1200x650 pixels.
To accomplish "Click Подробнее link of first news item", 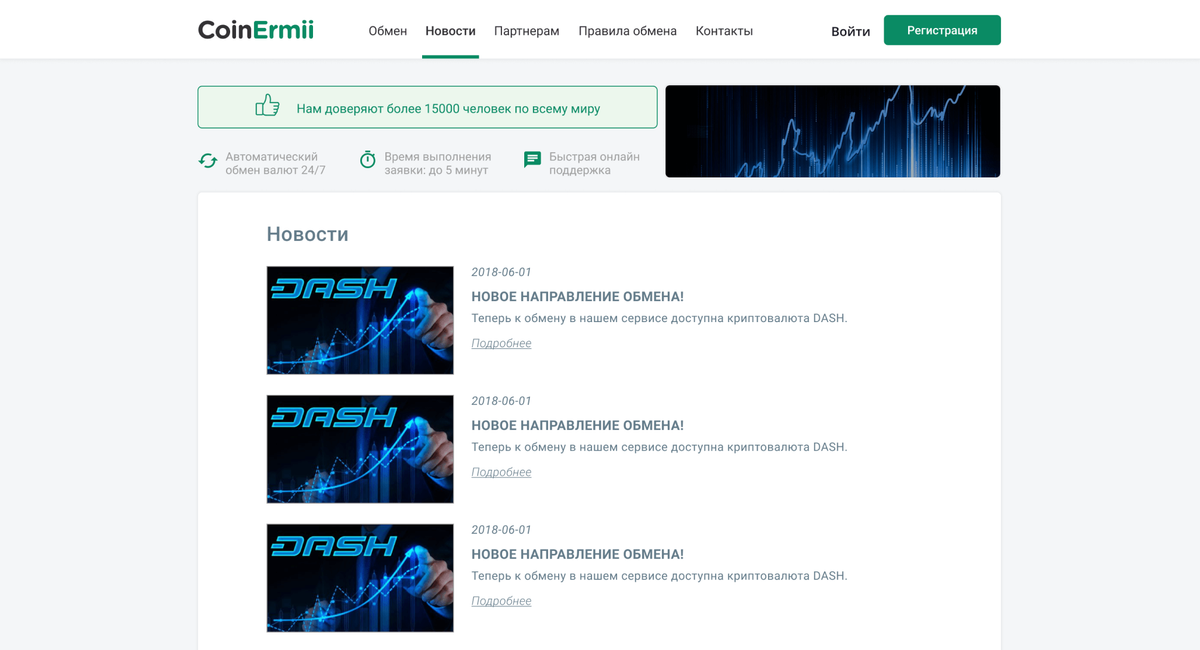I will click(x=501, y=343).
